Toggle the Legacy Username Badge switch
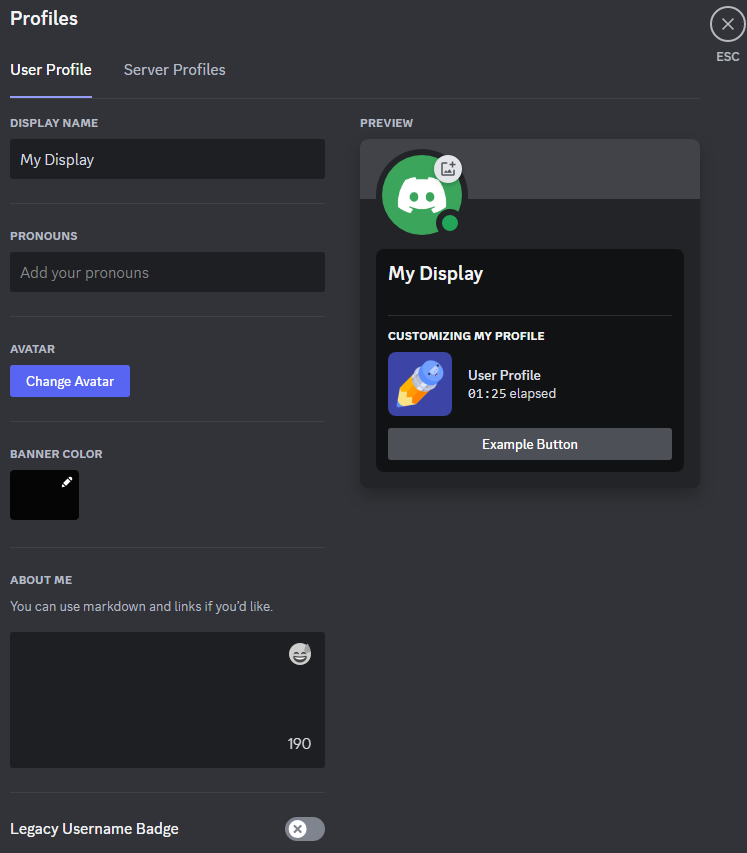This screenshot has width=747, height=853. (305, 829)
